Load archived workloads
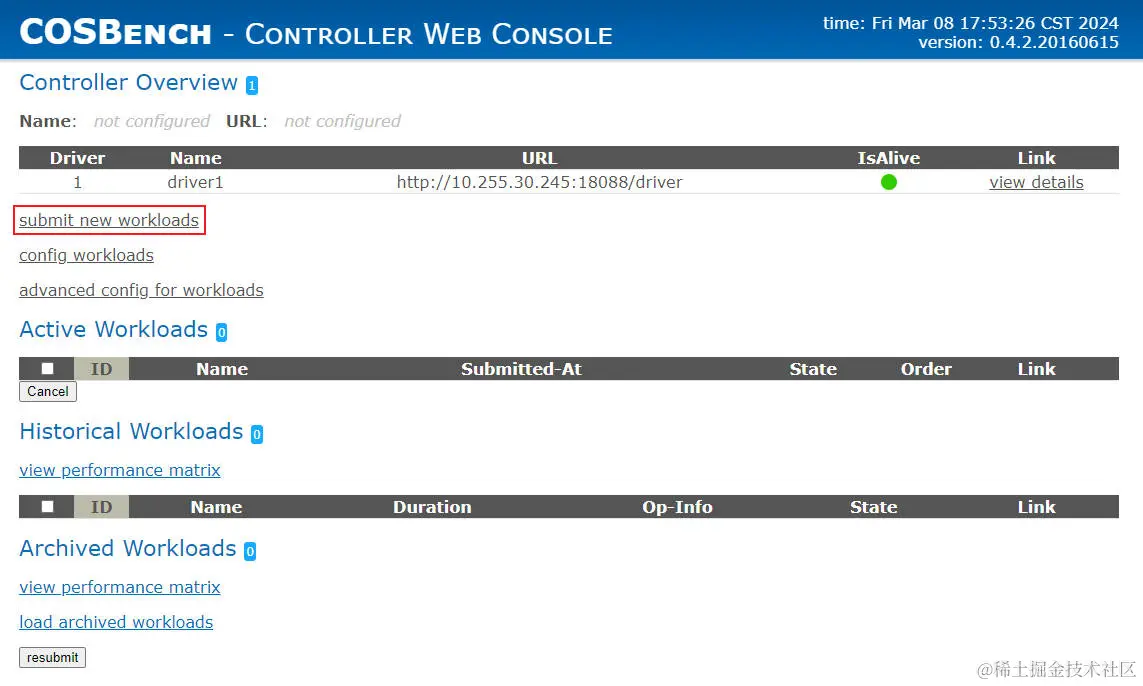 (x=116, y=622)
